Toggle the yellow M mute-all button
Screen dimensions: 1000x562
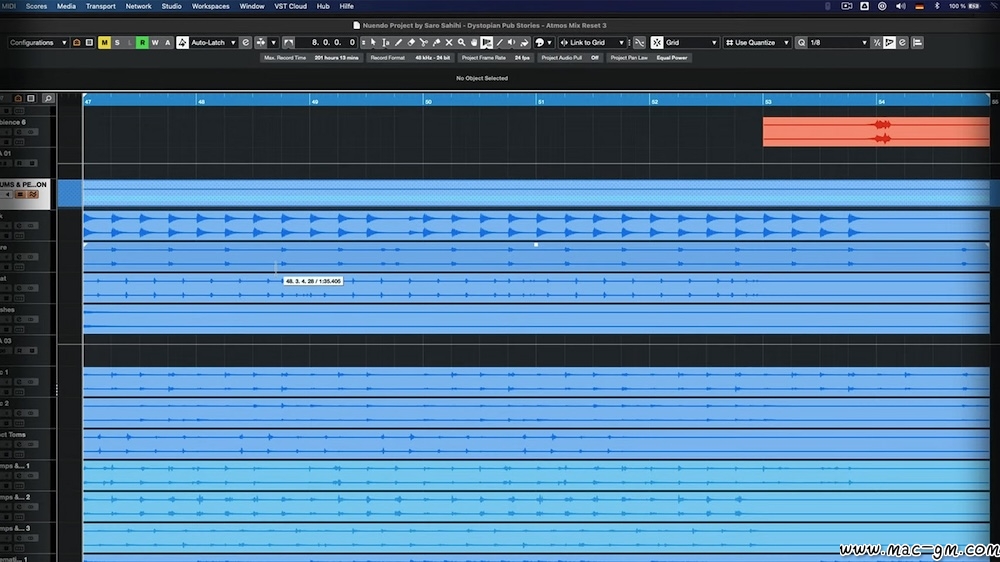[x=105, y=43]
